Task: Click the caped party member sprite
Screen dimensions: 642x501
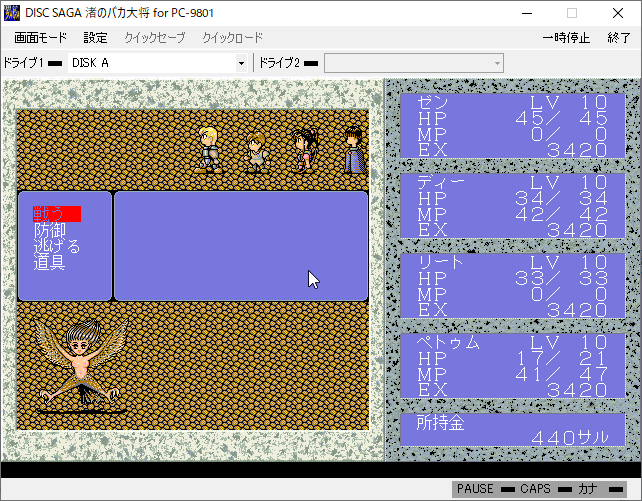Action: tap(354, 149)
